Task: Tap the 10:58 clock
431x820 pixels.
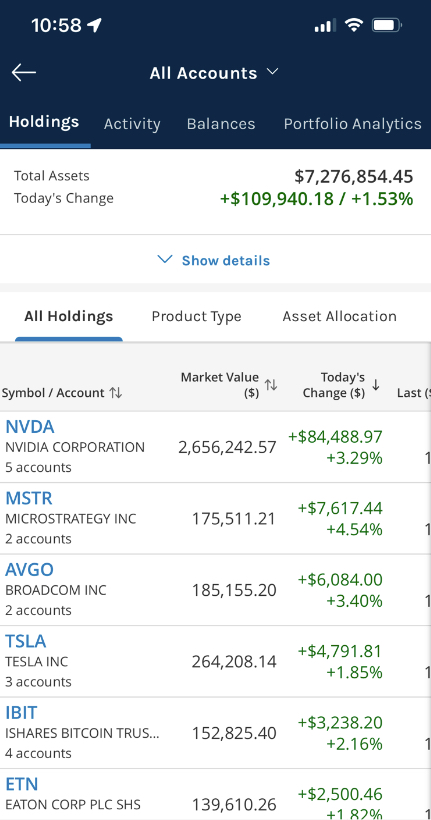Action: tap(56, 25)
